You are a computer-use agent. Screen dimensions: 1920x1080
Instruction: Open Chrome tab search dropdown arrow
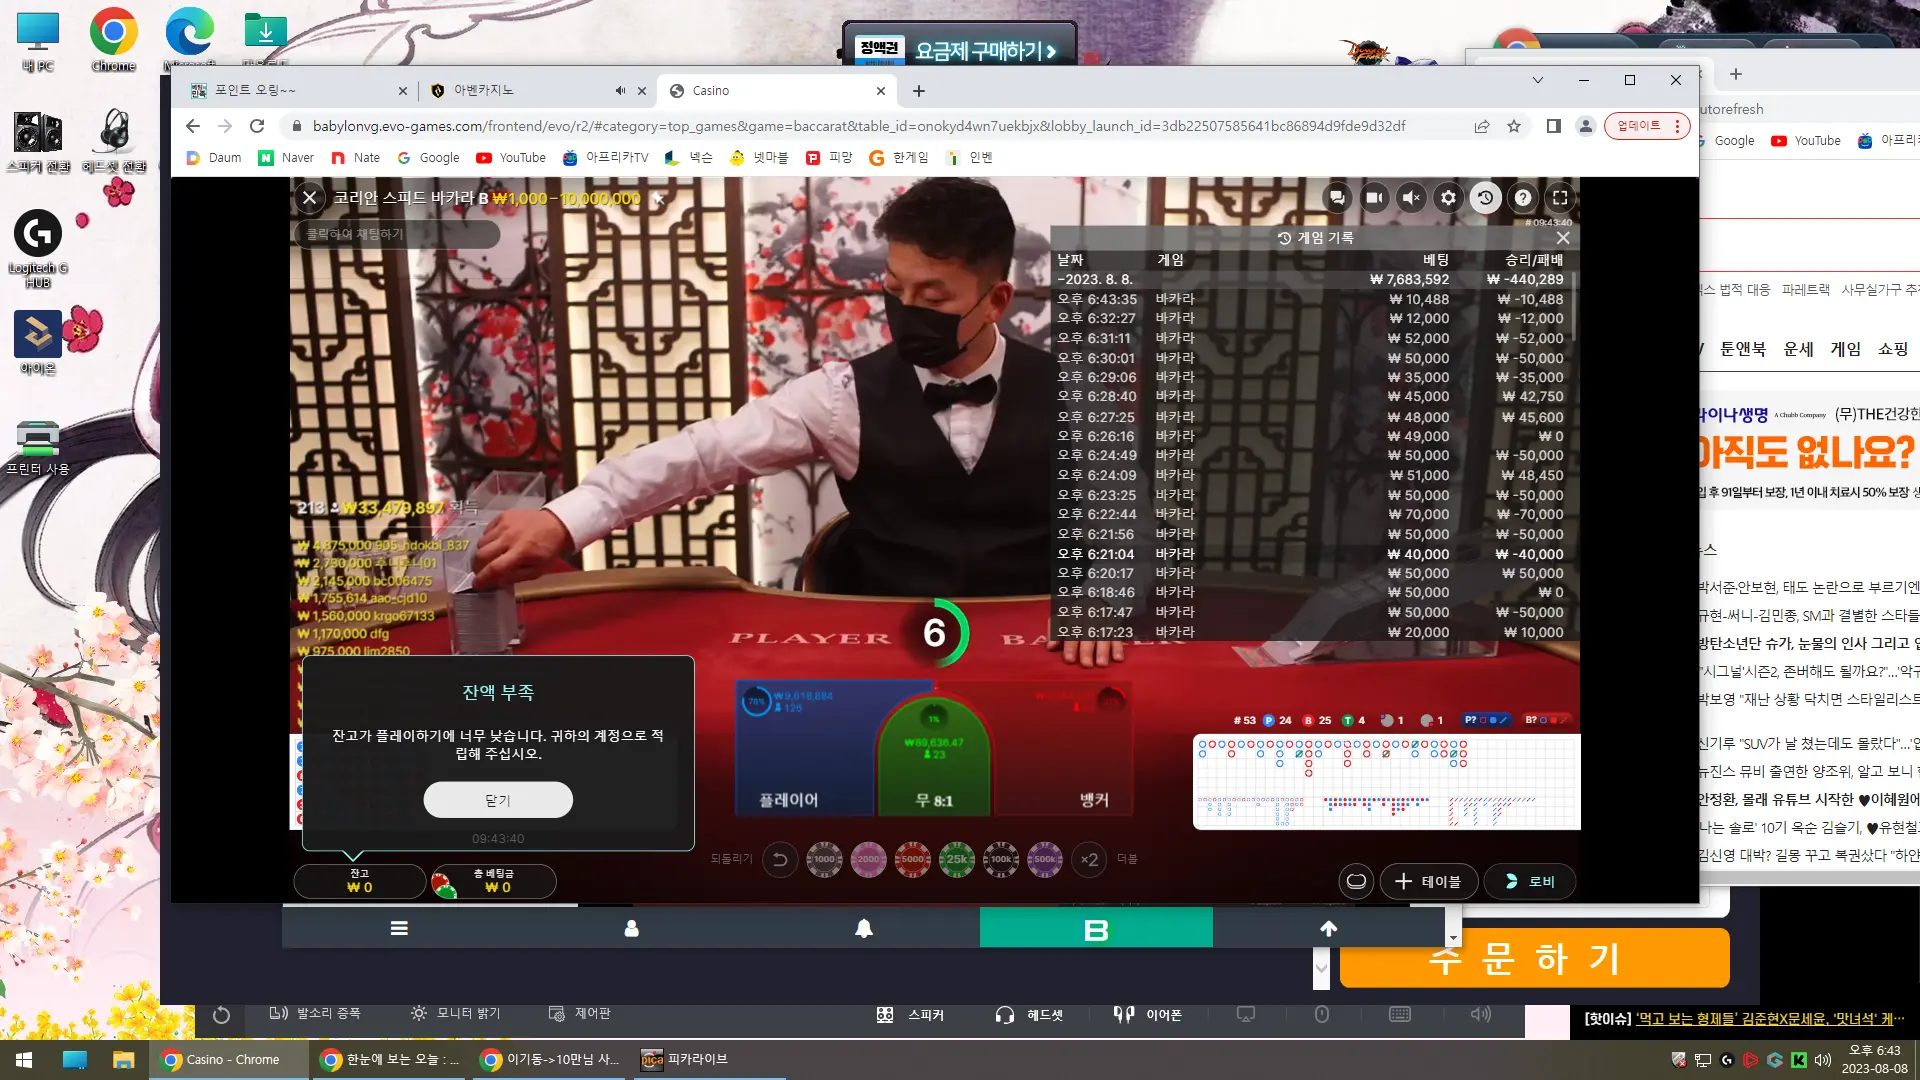click(x=1538, y=80)
